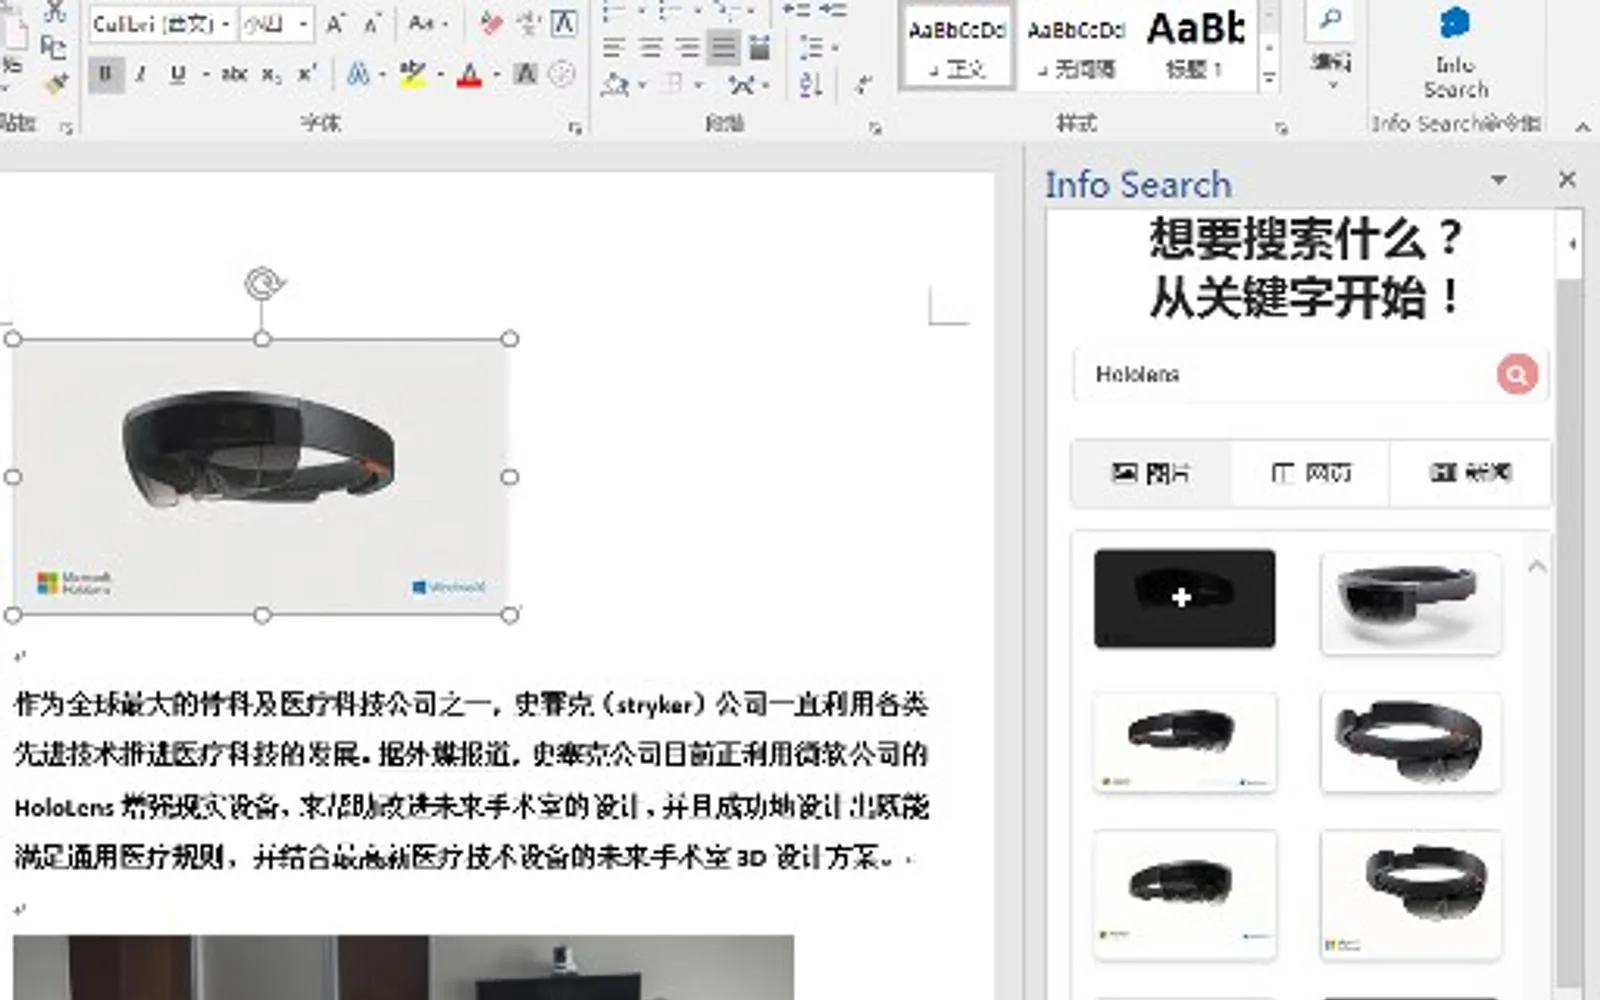This screenshot has height=1000, width=1600.
Task: Apply strikethrough to text
Action: pyautogui.click(x=234, y=74)
